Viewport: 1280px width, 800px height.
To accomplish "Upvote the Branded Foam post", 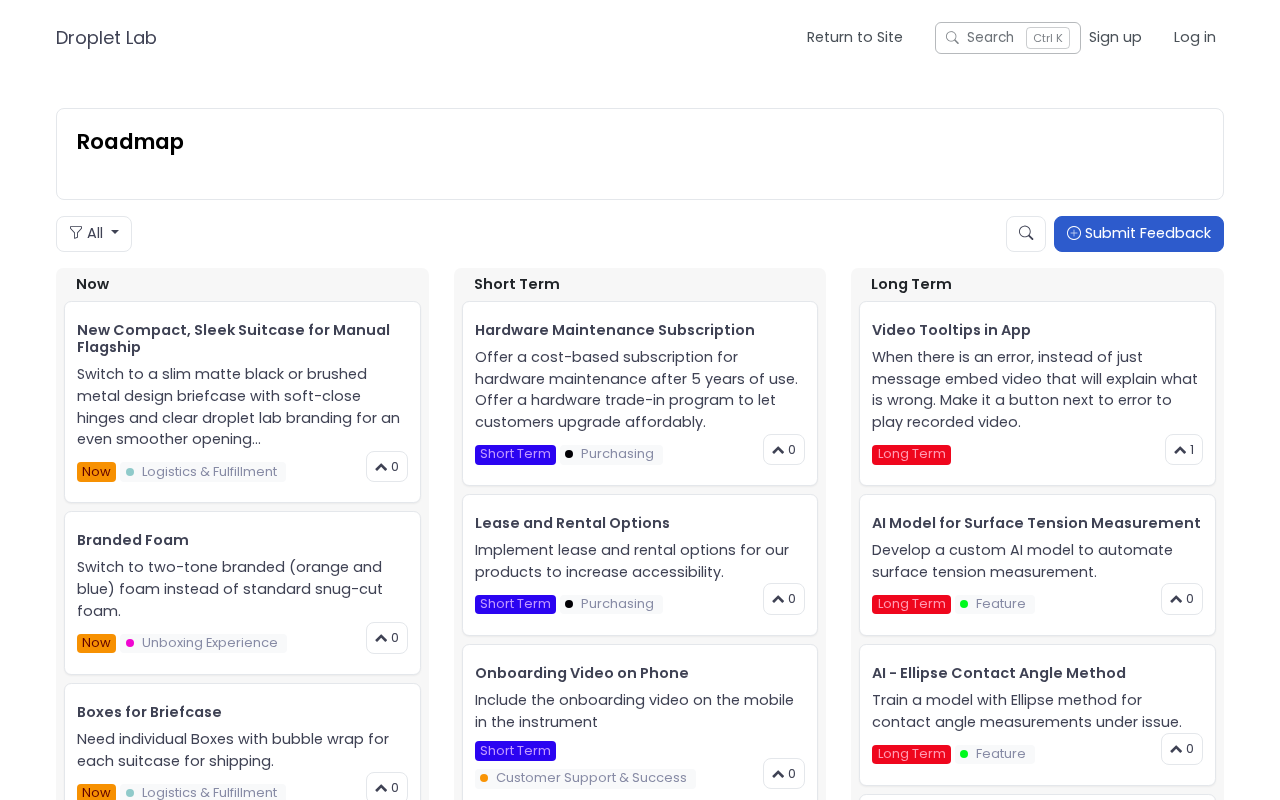I will (x=387, y=638).
